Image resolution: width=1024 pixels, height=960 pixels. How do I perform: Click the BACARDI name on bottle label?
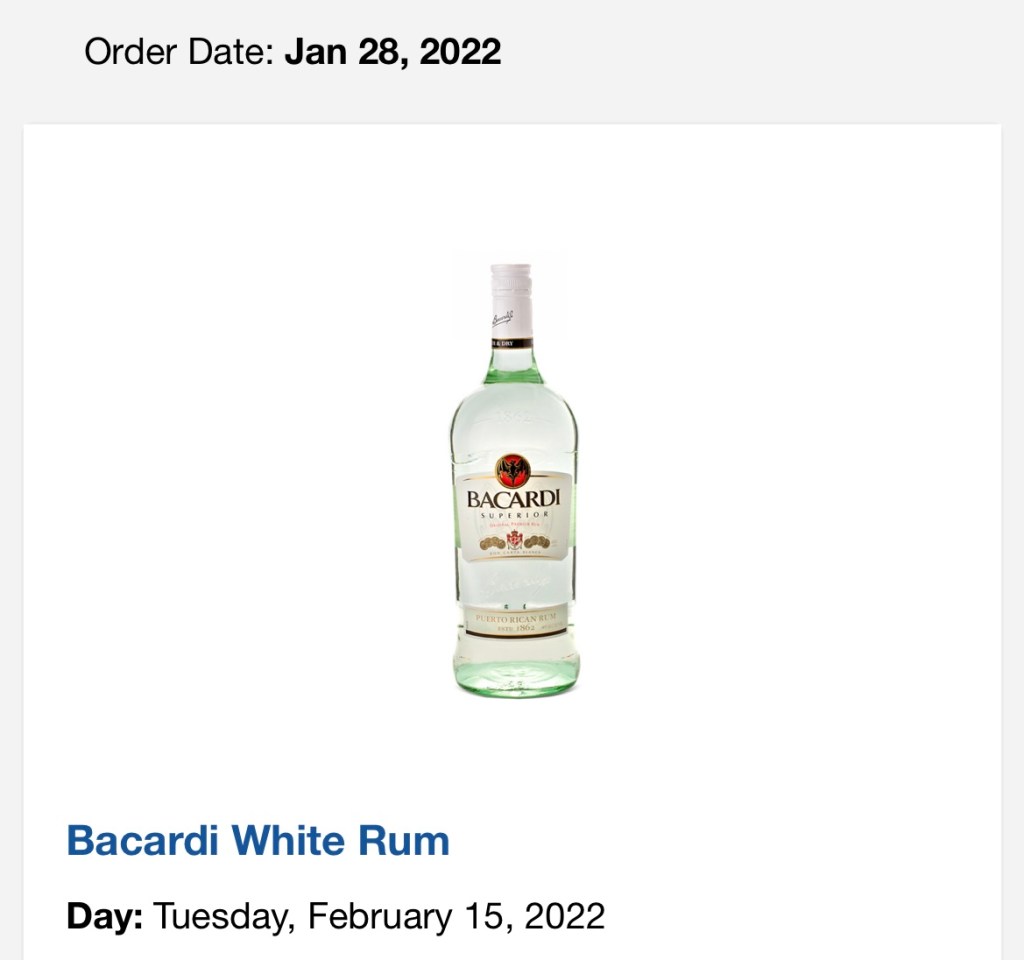click(513, 500)
